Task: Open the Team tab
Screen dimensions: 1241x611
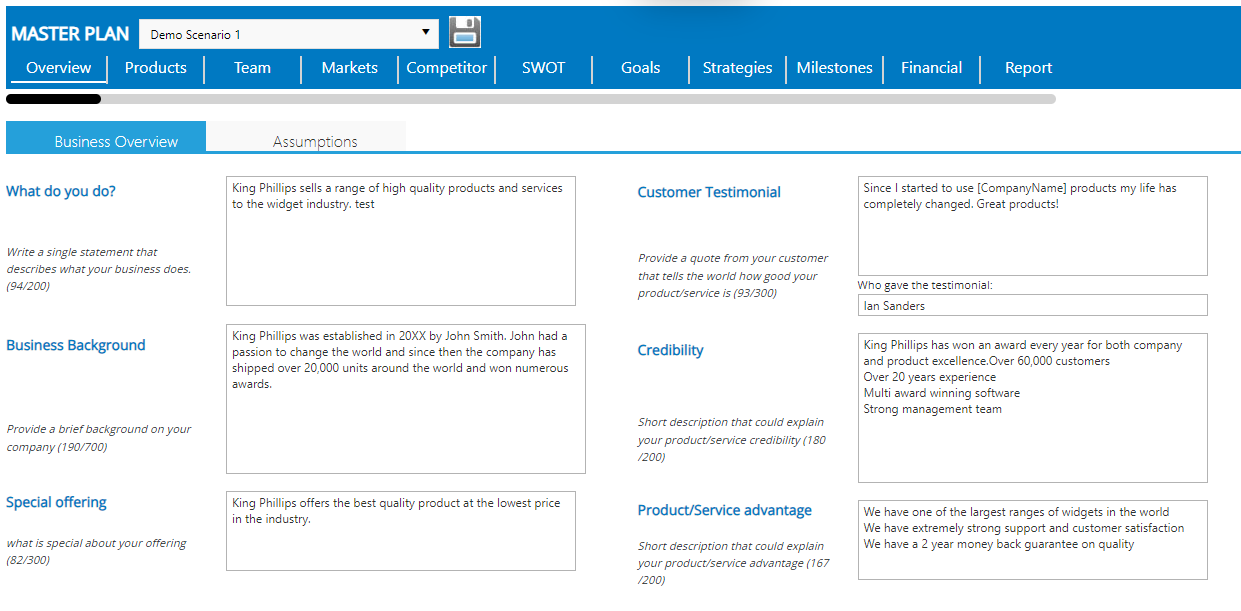Action: [252, 68]
